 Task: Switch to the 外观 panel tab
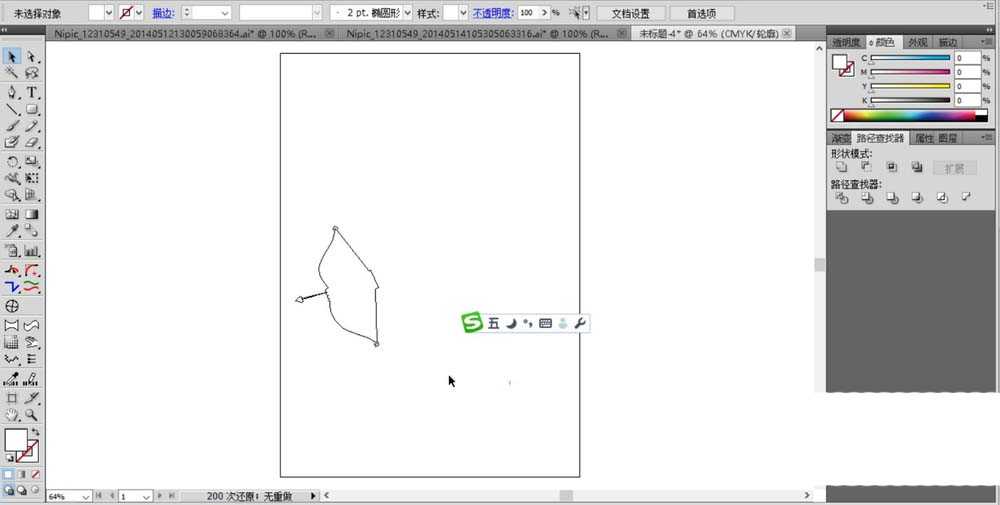(x=917, y=42)
